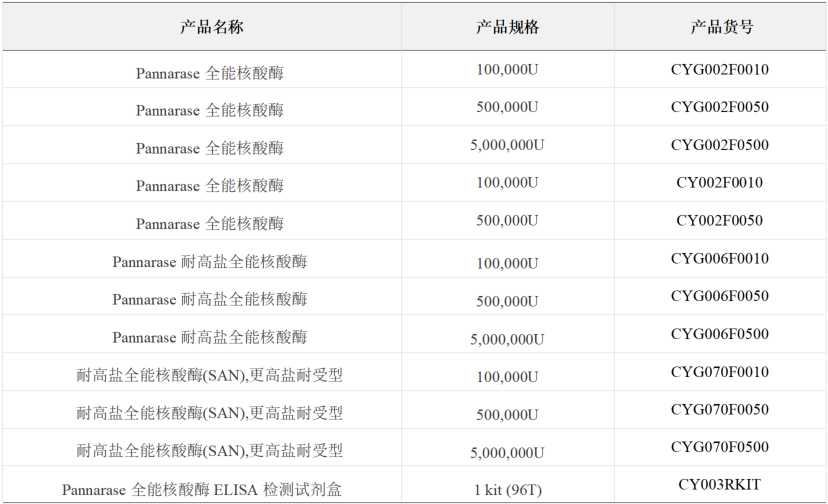Click 500,000U spec in CYG006F0050 row

pyautogui.click(x=507, y=302)
